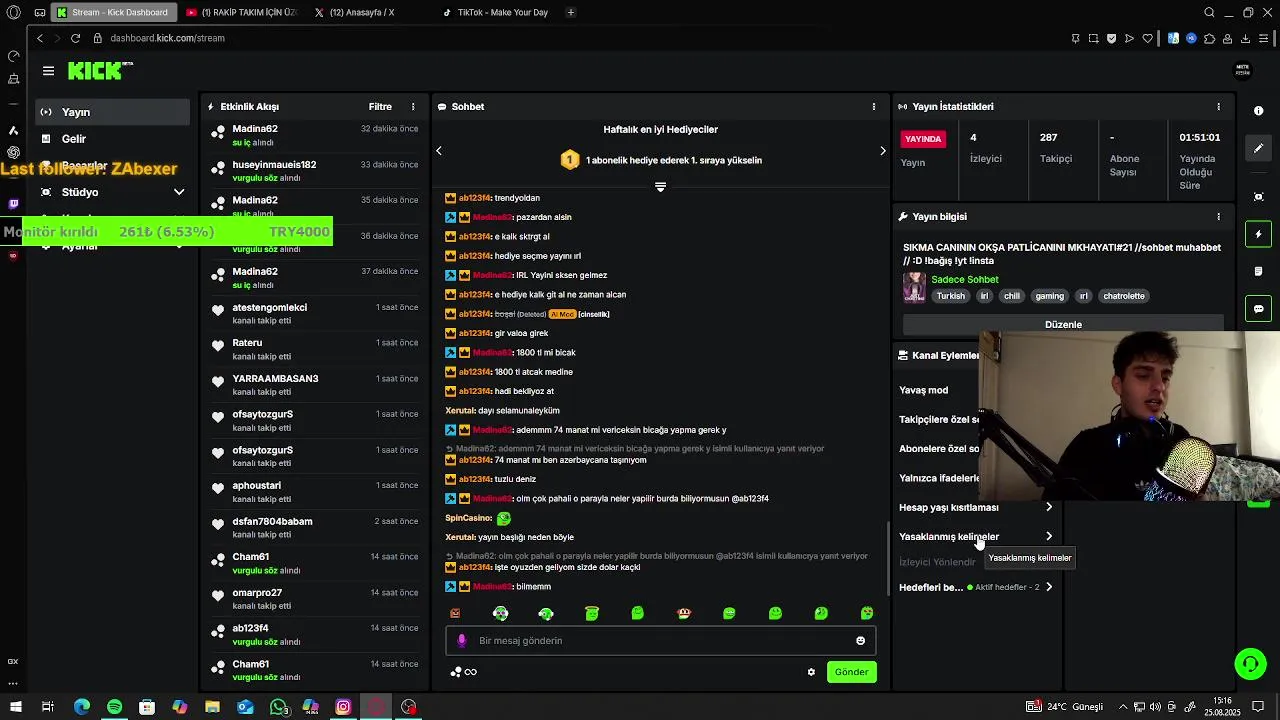Screen dimensions: 1280x720
Task: Send the chat message with Gönder
Action: (x=852, y=672)
